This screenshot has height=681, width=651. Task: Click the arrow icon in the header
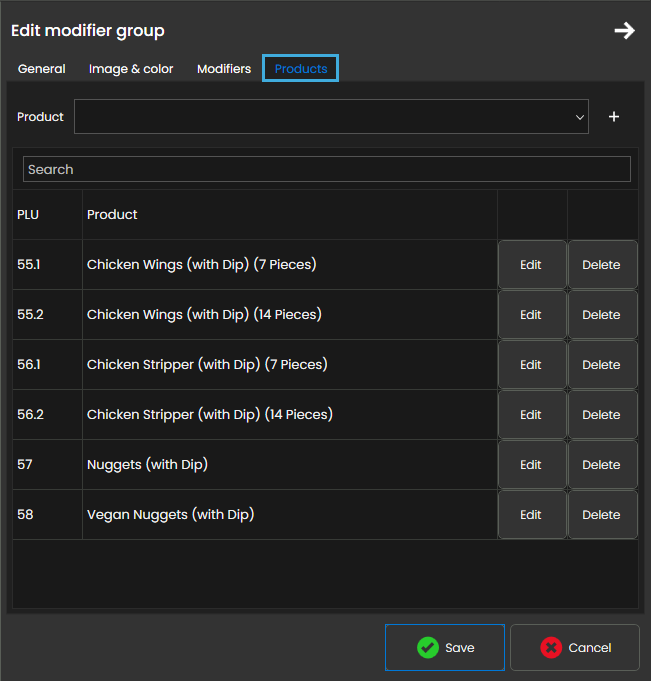pos(624,31)
